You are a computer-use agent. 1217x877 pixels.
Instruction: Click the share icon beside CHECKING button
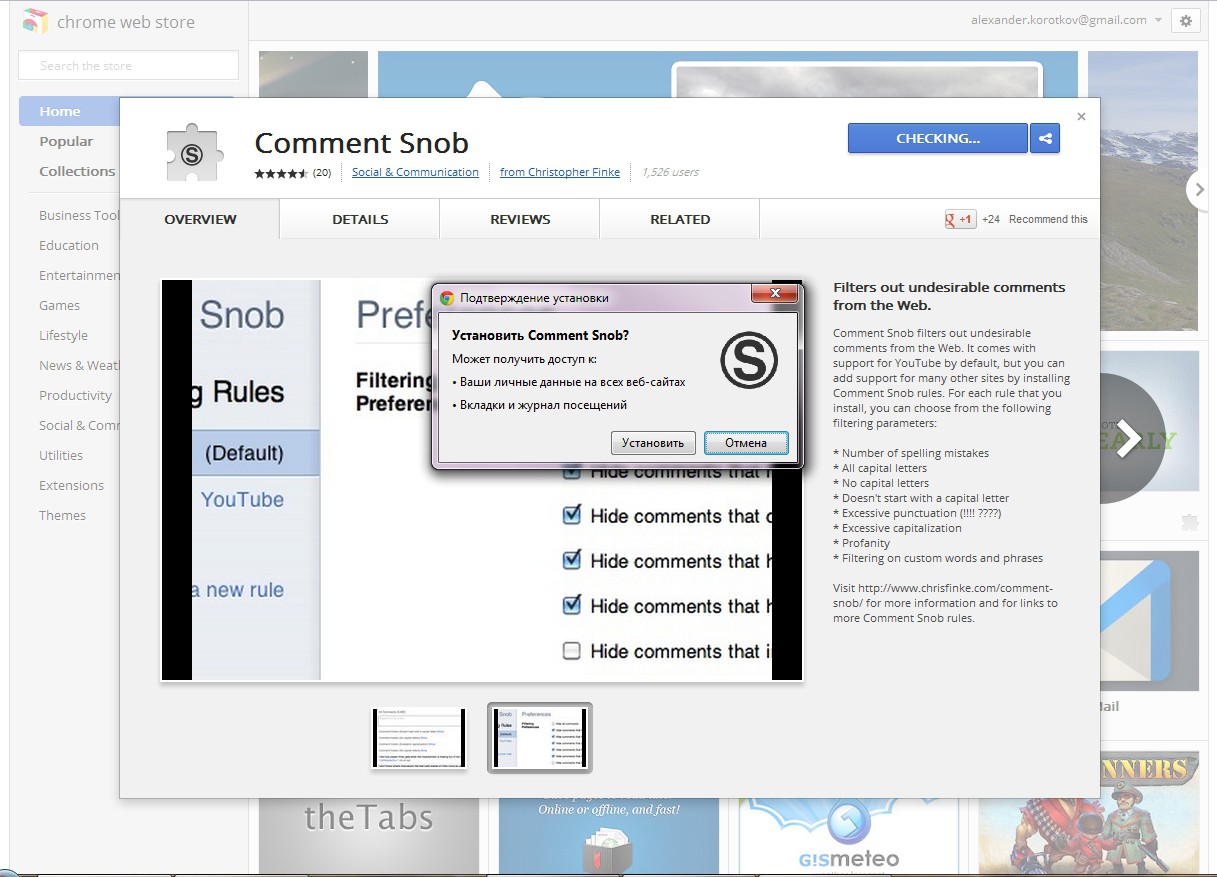pos(1045,139)
